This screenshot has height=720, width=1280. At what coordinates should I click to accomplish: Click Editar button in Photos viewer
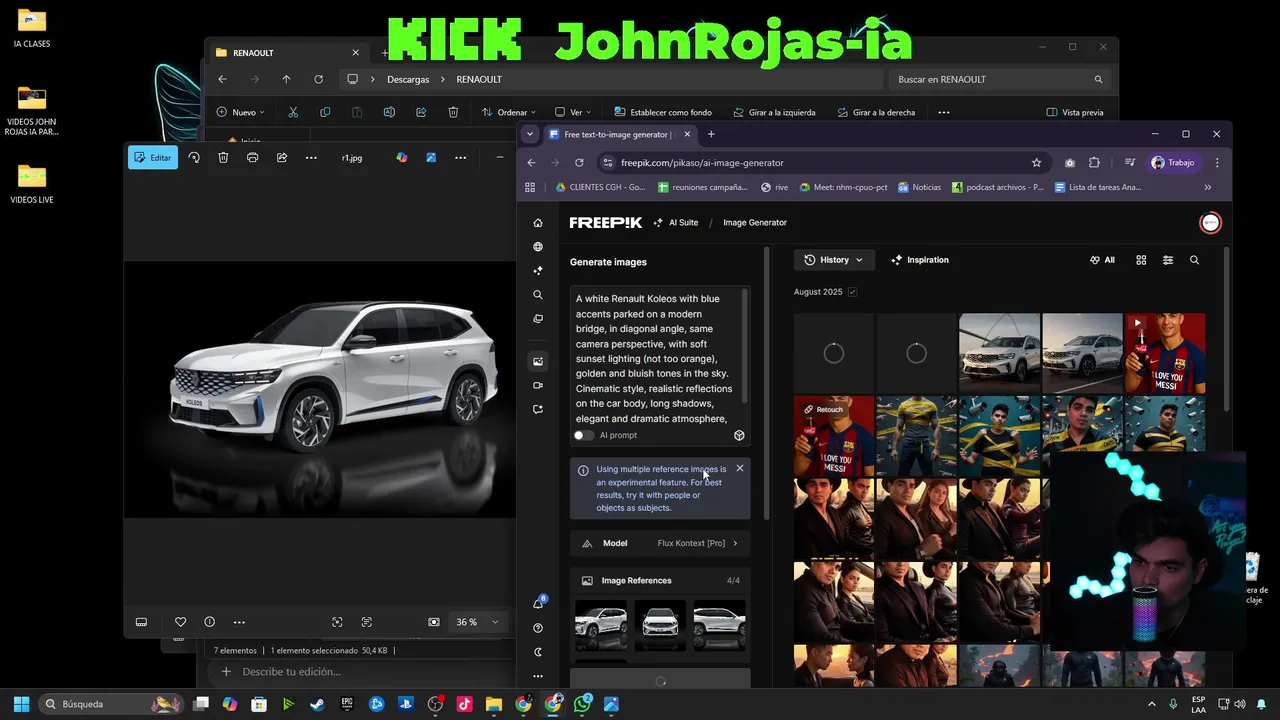coord(153,158)
